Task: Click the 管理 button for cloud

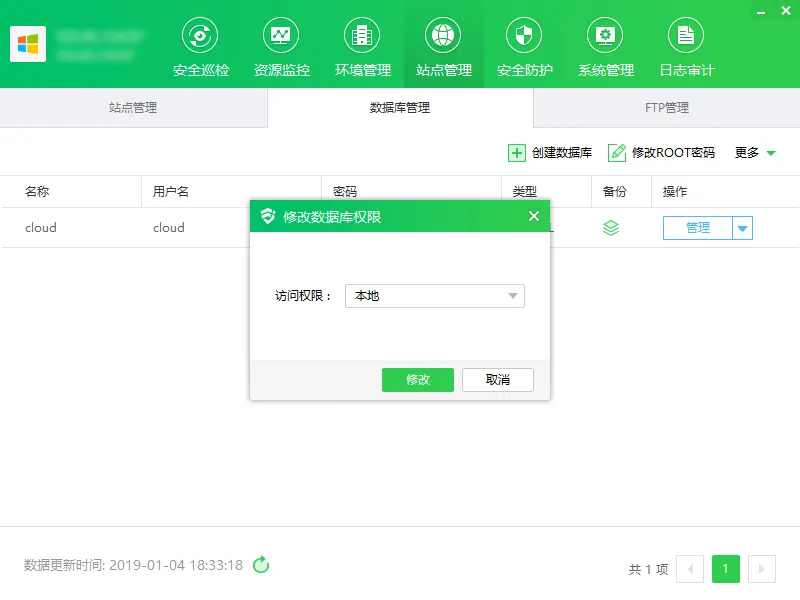Action: coord(697,228)
